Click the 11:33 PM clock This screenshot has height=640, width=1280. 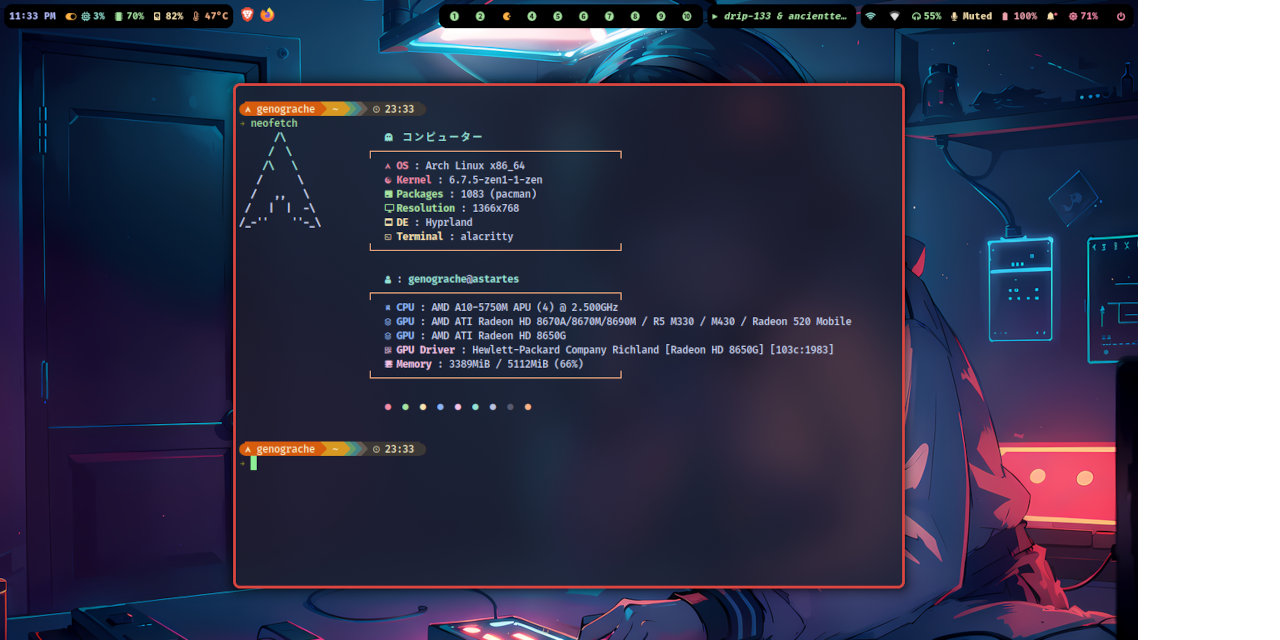(x=32, y=16)
